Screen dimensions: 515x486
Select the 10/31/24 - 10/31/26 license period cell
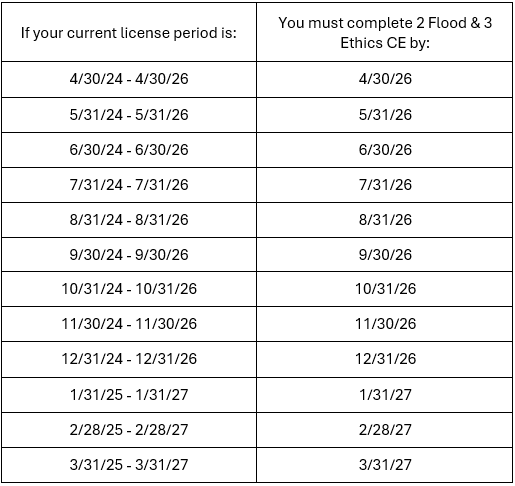(129, 289)
